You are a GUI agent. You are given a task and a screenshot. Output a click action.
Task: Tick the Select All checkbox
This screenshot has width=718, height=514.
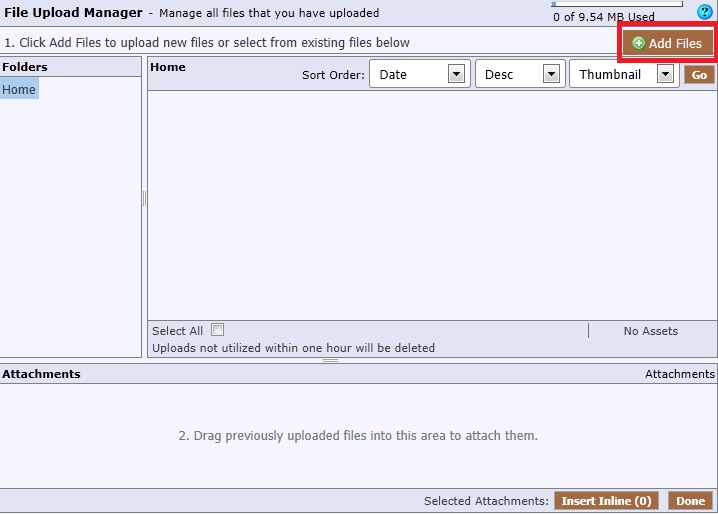pyautogui.click(x=218, y=330)
